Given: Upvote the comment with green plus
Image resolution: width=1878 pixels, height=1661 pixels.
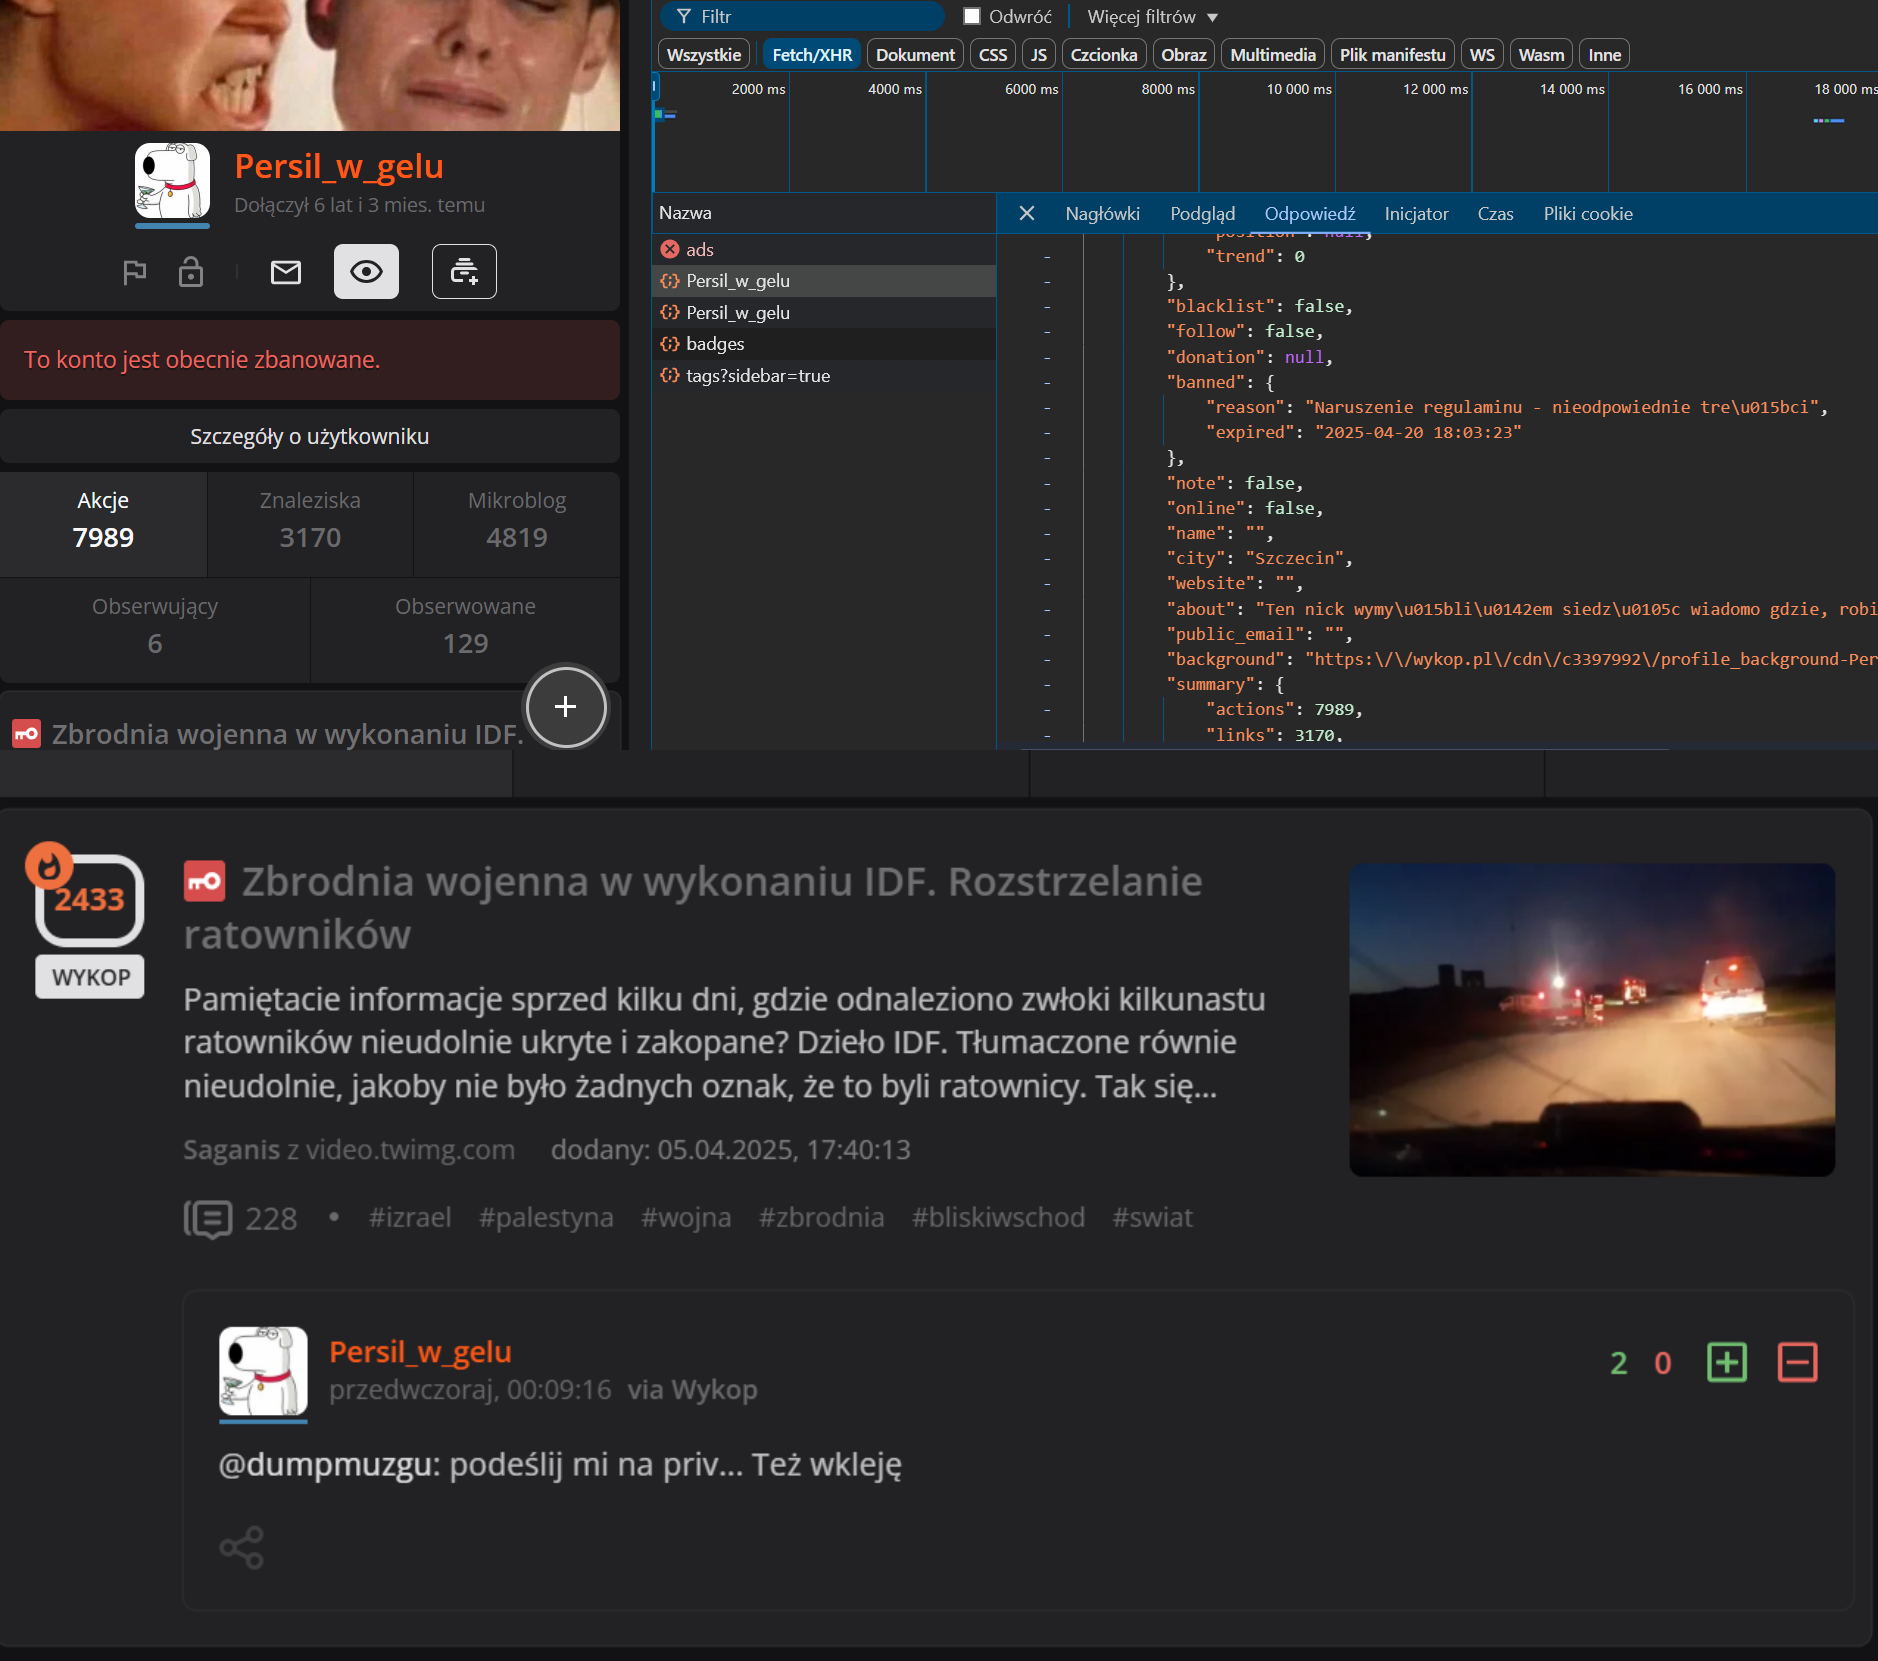Looking at the screenshot, I should pos(1726,1362).
